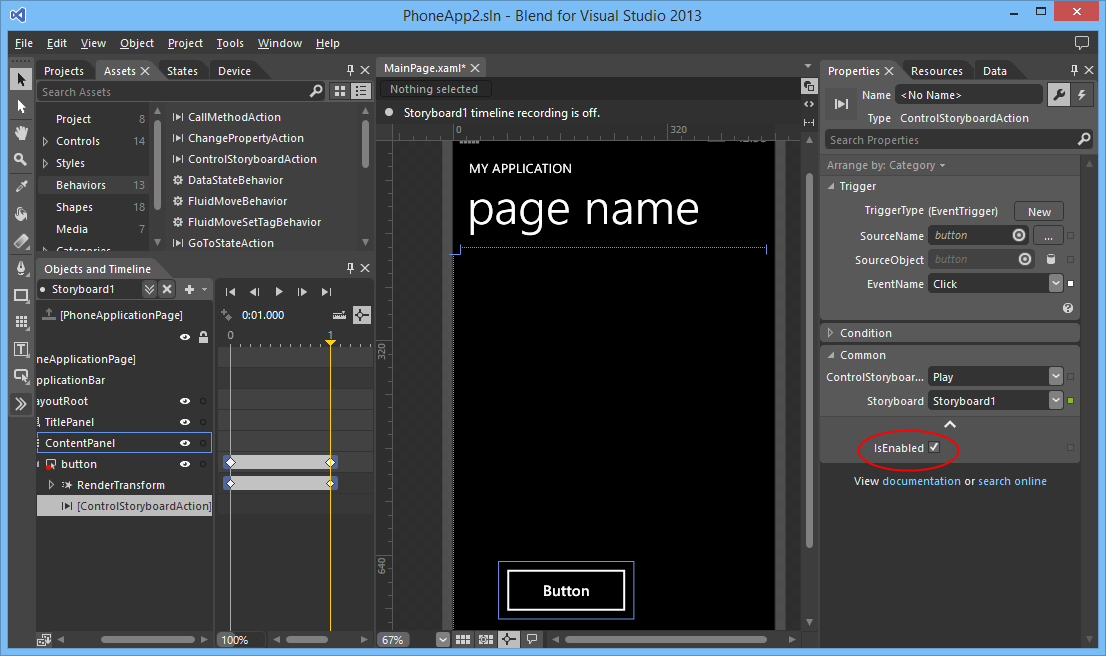The height and width of the screenshot is (656, 1106).
Task: Click the feedback speech bubble icon
Action: pyautogui.click(x=1081, y=43)
